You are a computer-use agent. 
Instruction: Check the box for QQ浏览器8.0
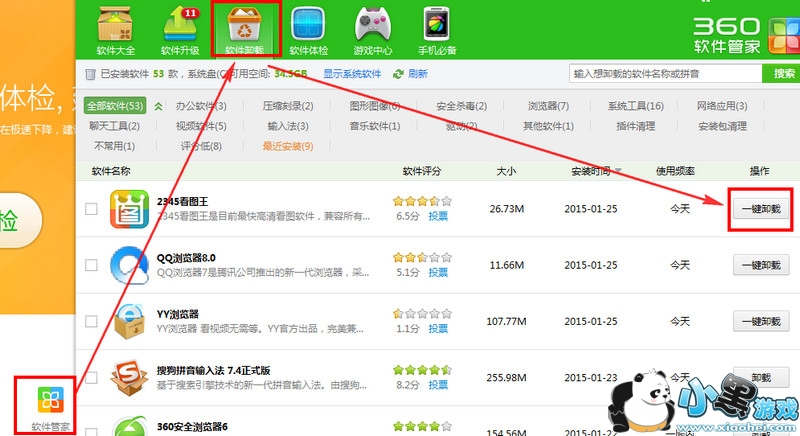coord(91,265)
